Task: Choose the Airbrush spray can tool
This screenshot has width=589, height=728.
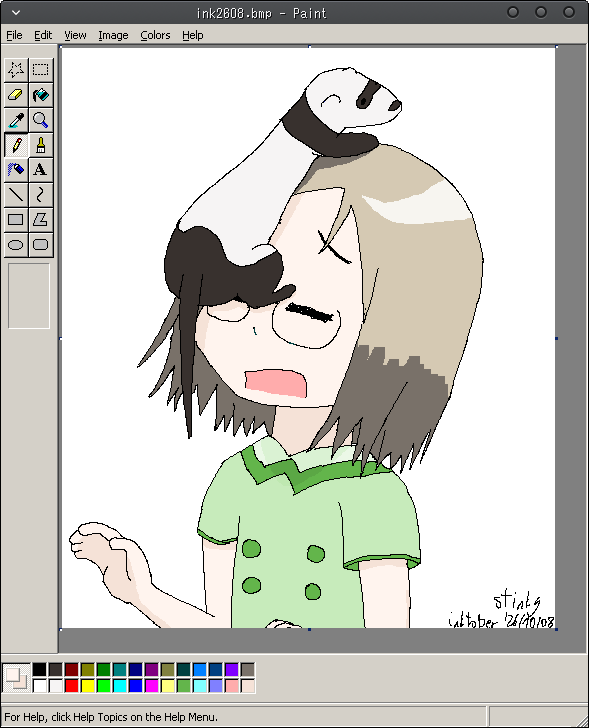Action: (x=16, y=169)
